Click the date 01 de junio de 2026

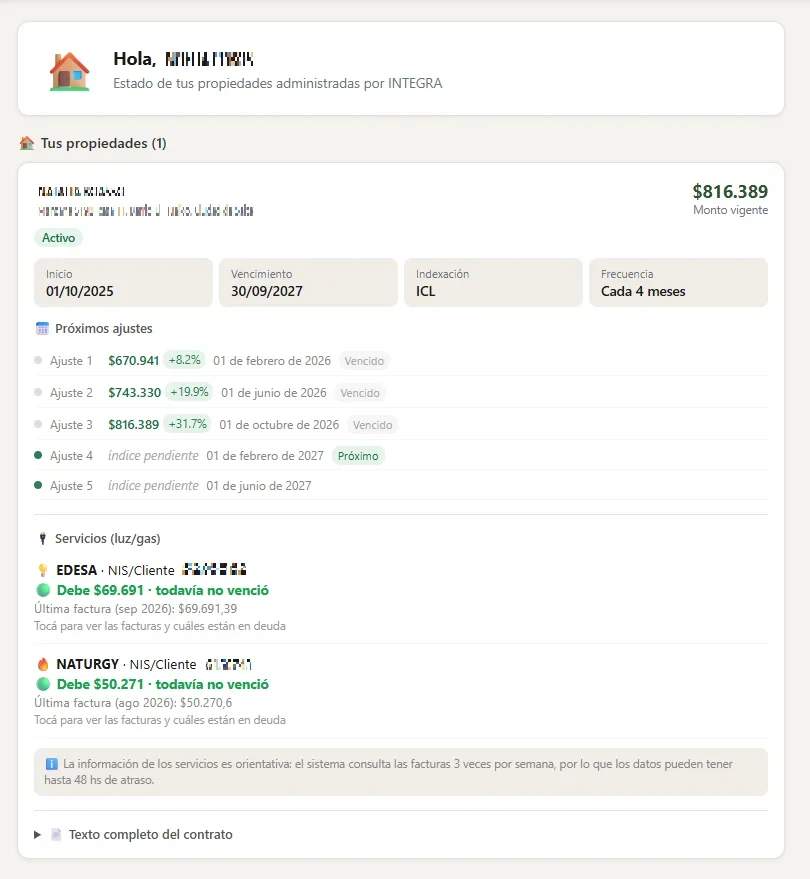pos(274,393)
